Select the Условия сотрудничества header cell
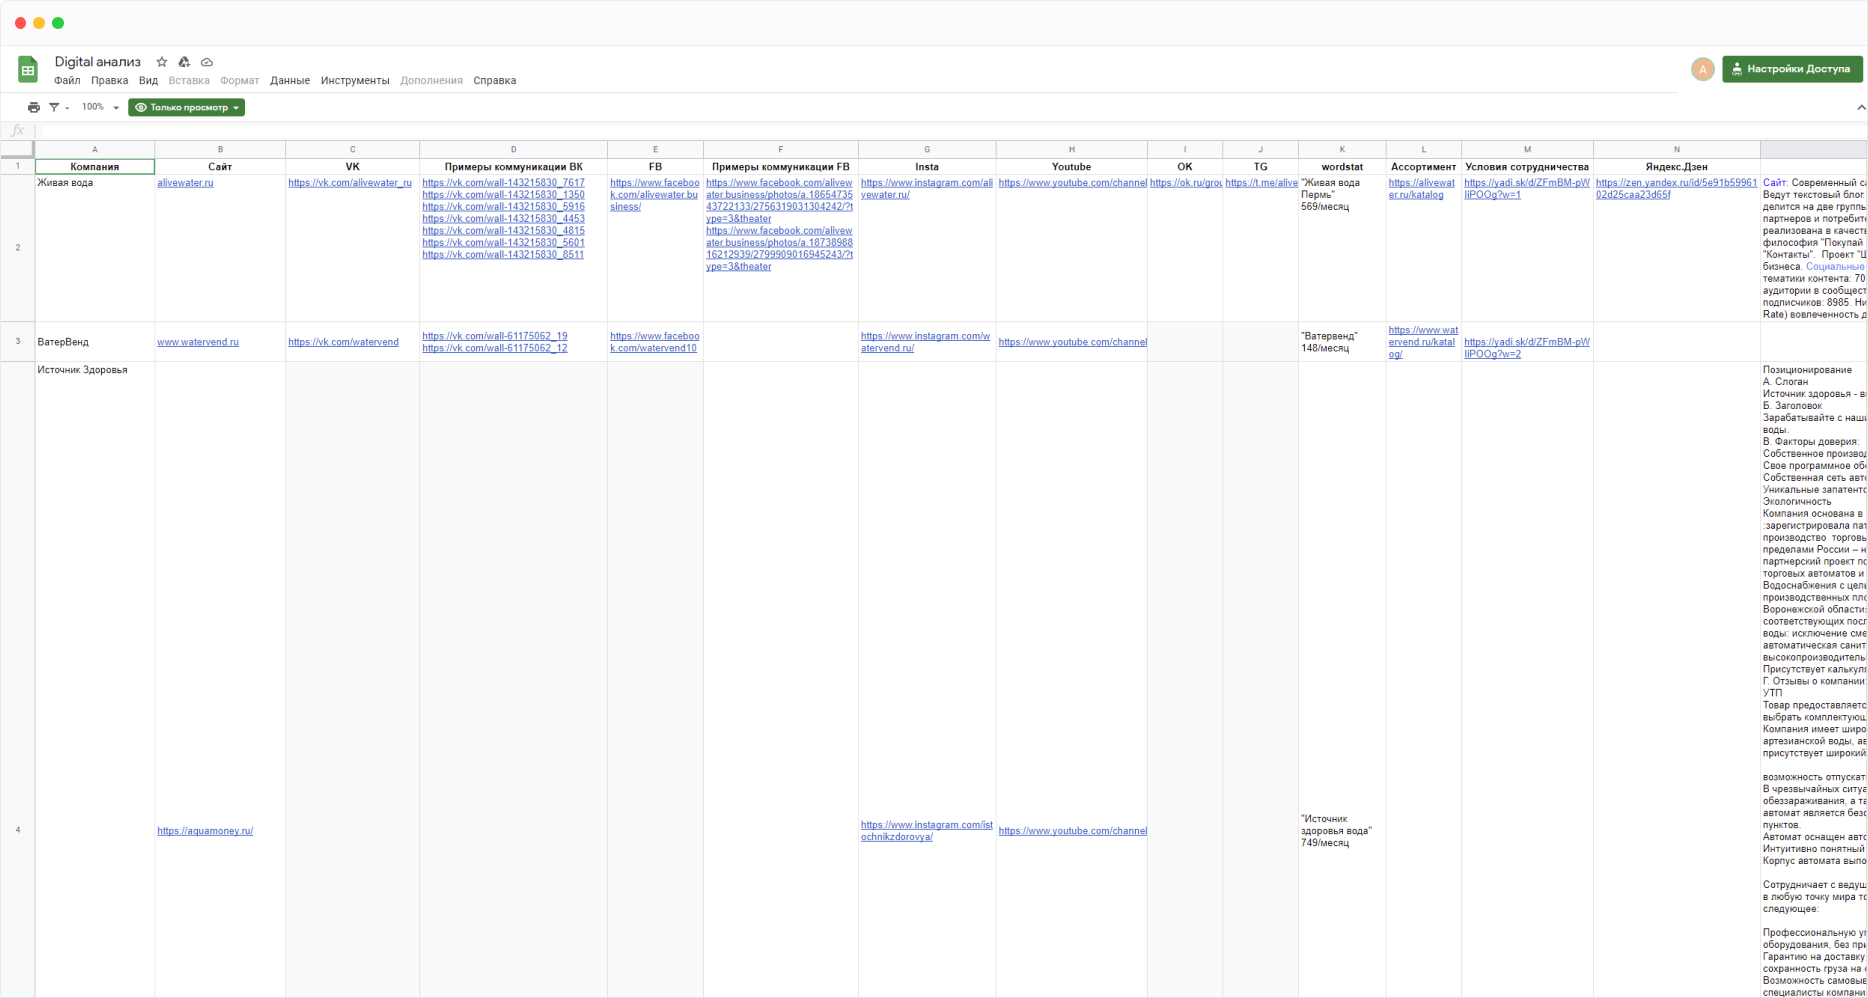 pyautogui.click(x=1527, y=167)
